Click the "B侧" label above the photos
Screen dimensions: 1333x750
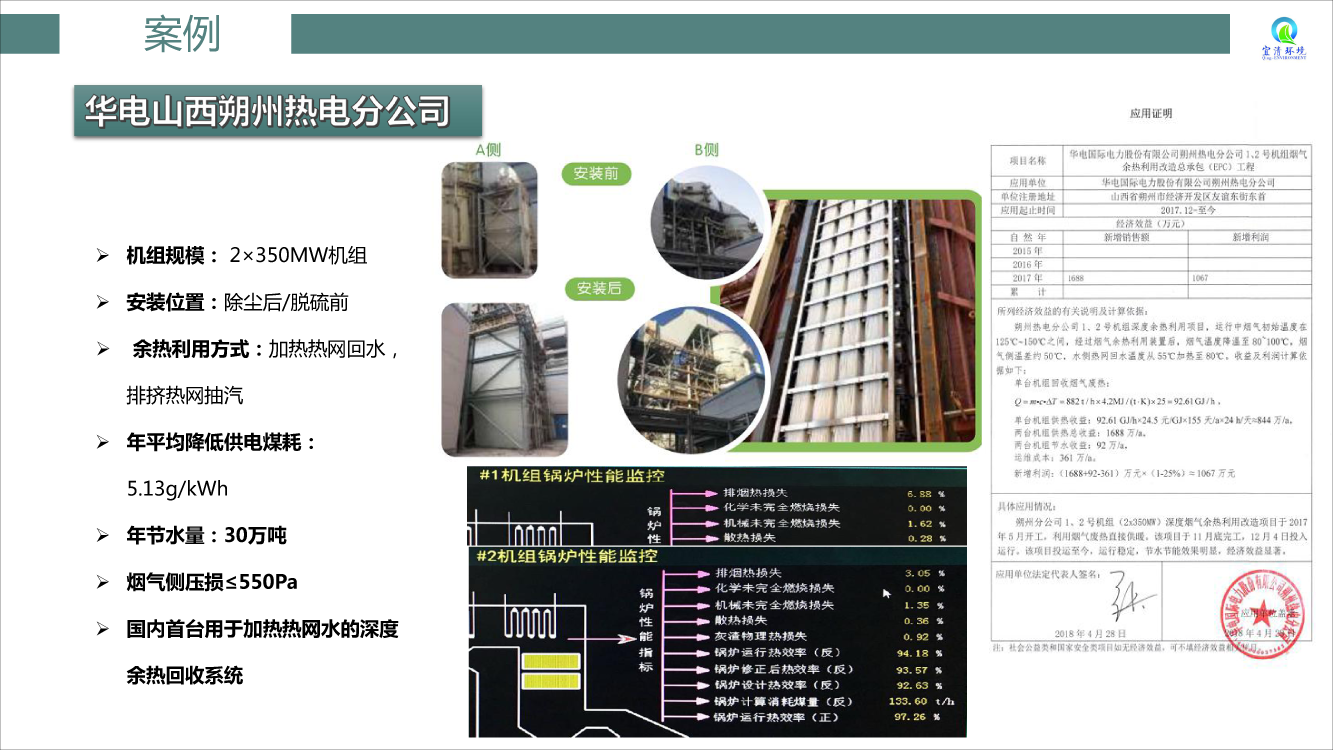point(706,150)
